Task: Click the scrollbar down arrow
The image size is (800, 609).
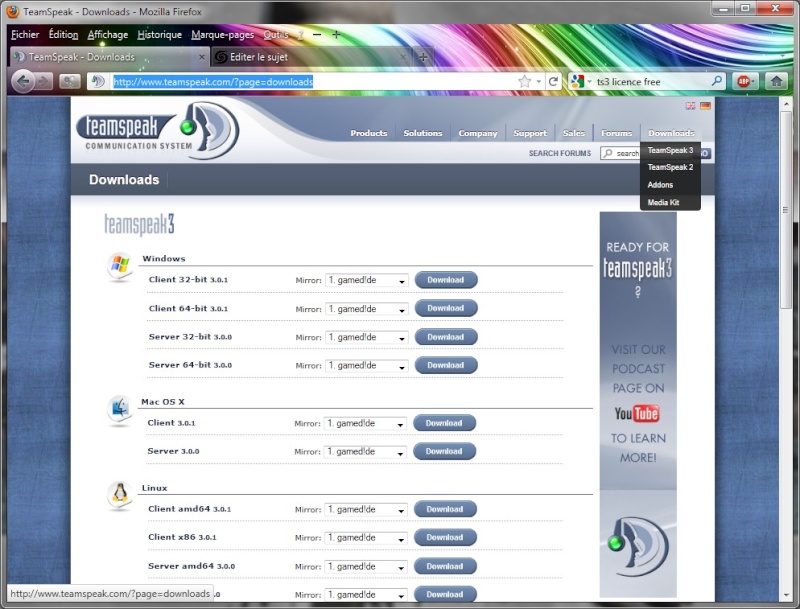Action: click(786, 595)
